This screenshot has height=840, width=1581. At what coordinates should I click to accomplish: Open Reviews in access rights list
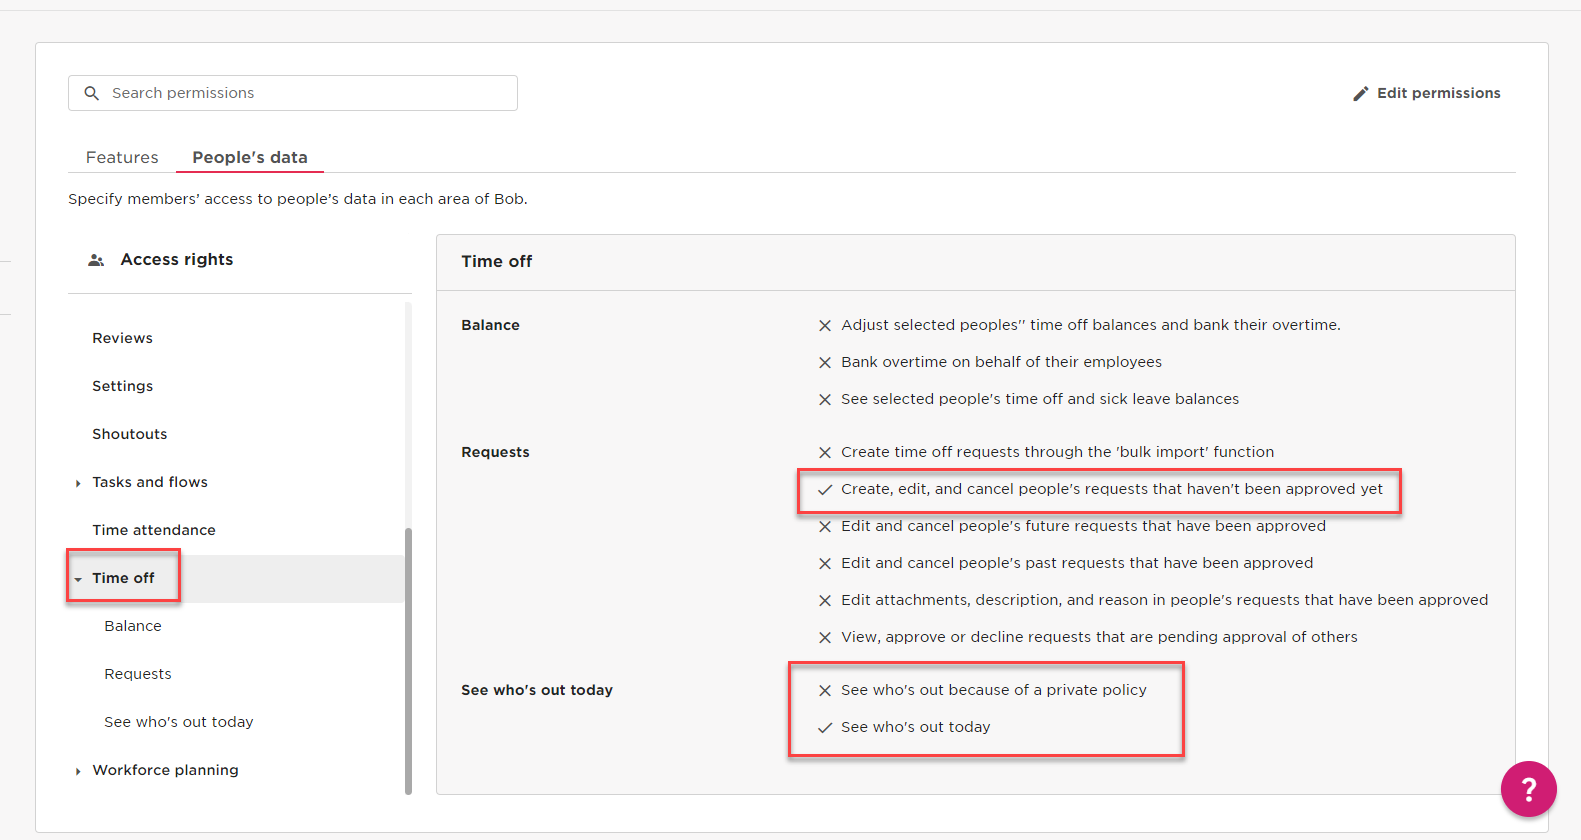[122, 338]
